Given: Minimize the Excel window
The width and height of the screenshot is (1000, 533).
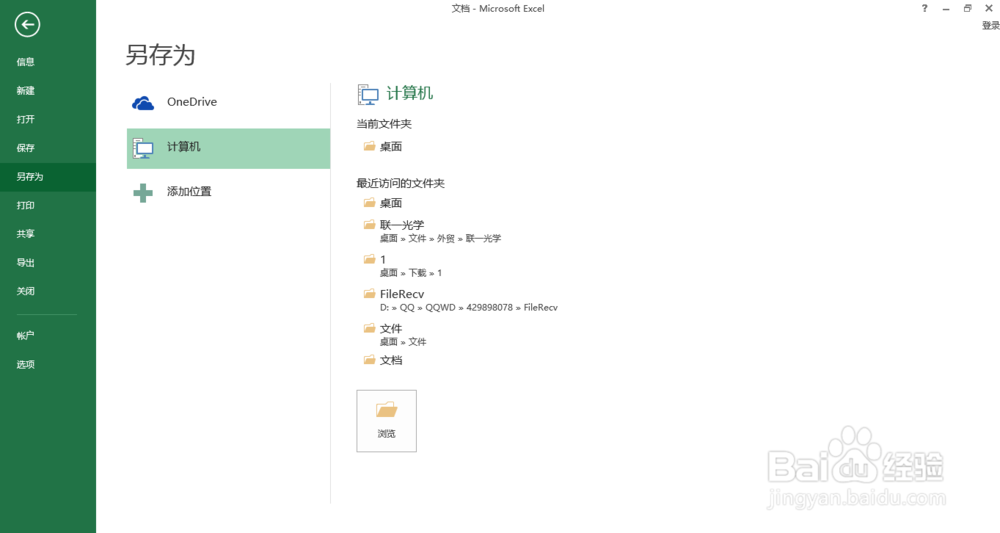Looking at the screenshot, I should point(946,8).
